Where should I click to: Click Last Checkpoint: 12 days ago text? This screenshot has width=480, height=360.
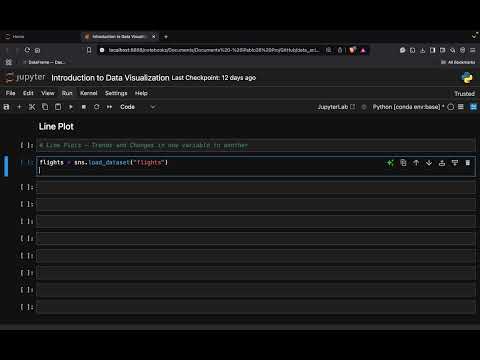tap(214, 78)
